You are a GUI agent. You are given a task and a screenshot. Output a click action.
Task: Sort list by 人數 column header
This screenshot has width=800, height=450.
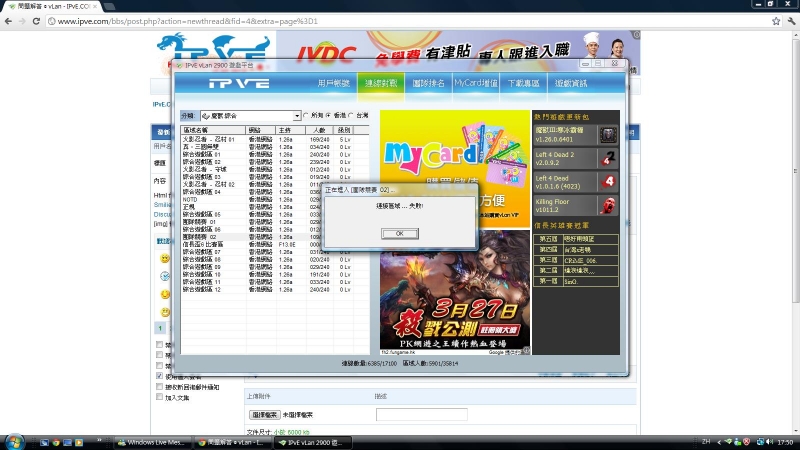pos(319,130)
